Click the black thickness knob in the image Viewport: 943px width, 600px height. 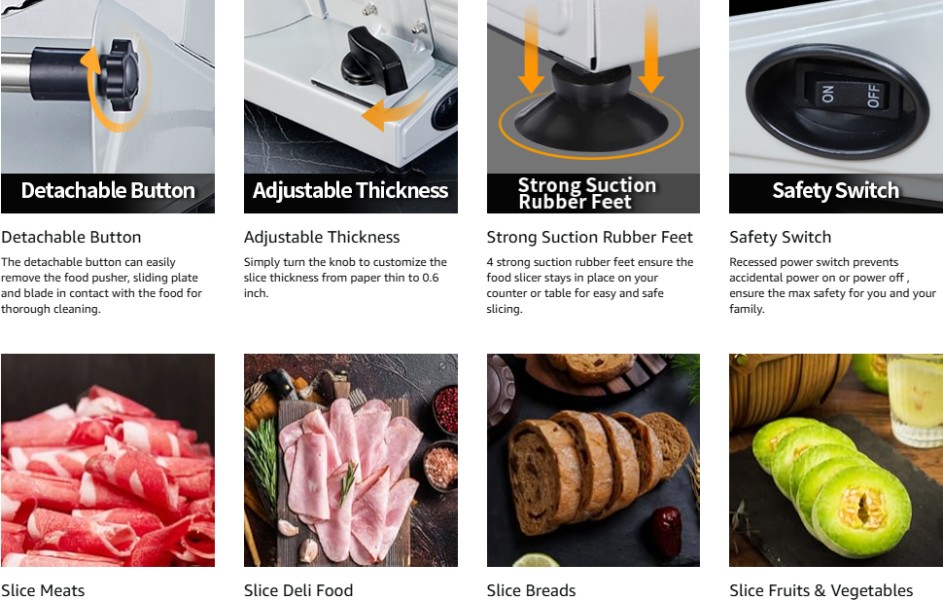pyautogui.click(x=375, y=61)
